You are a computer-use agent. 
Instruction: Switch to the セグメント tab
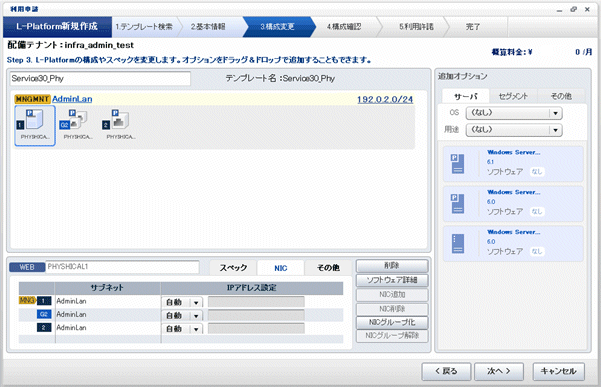tap(513, 96)
